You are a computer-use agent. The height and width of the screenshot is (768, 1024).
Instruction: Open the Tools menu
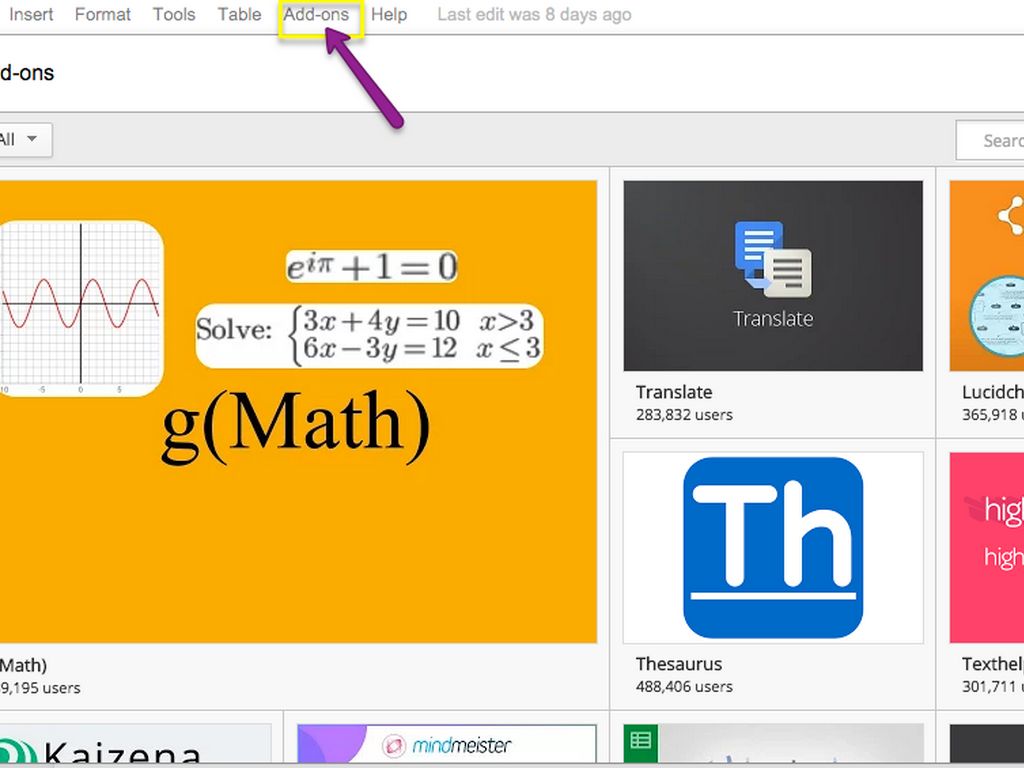coord(174,15)
